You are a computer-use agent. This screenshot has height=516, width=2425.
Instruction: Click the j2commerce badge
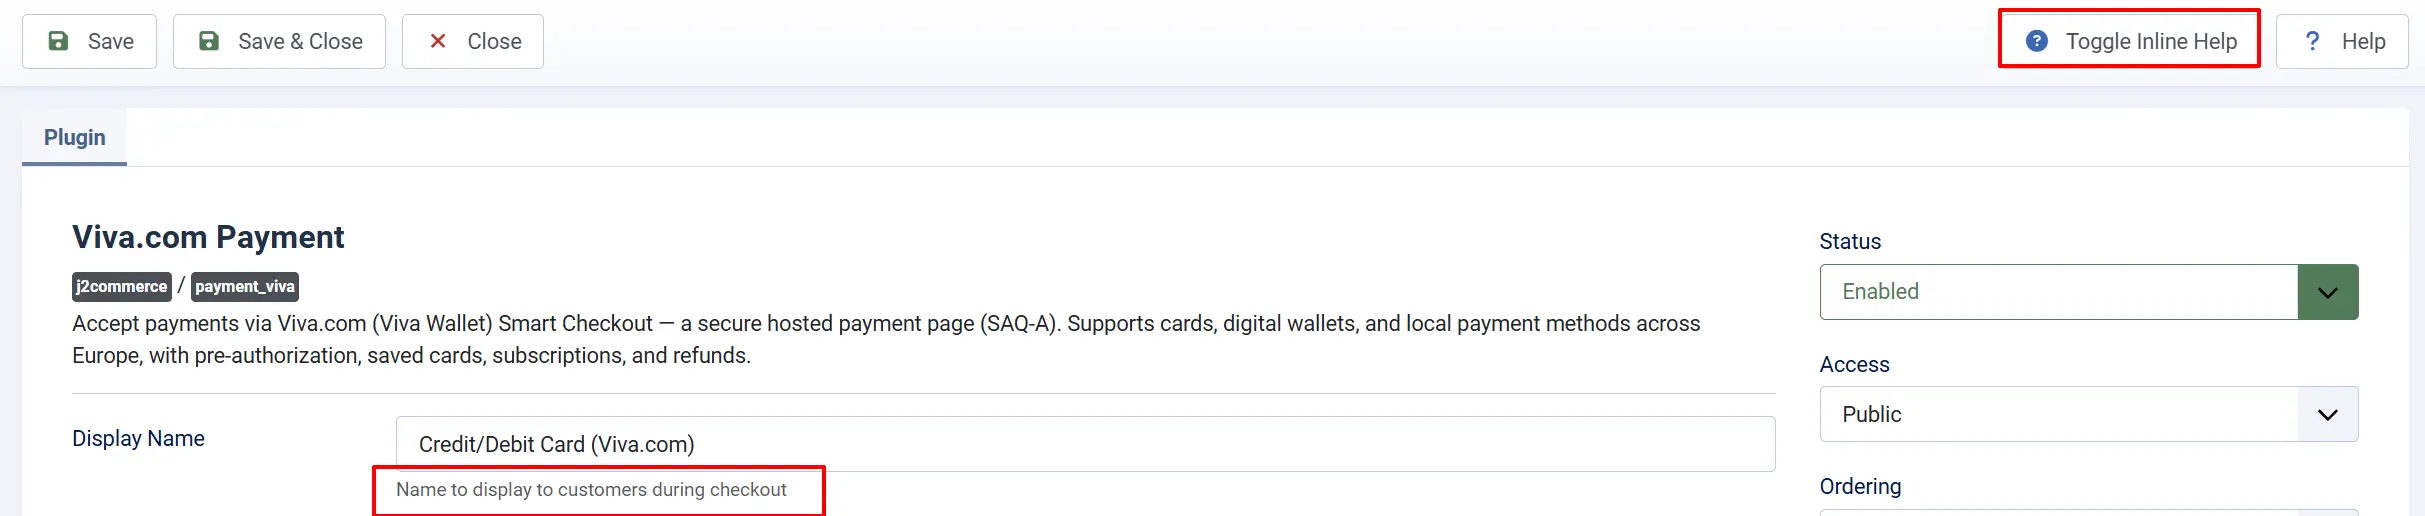tap(122, 287)
